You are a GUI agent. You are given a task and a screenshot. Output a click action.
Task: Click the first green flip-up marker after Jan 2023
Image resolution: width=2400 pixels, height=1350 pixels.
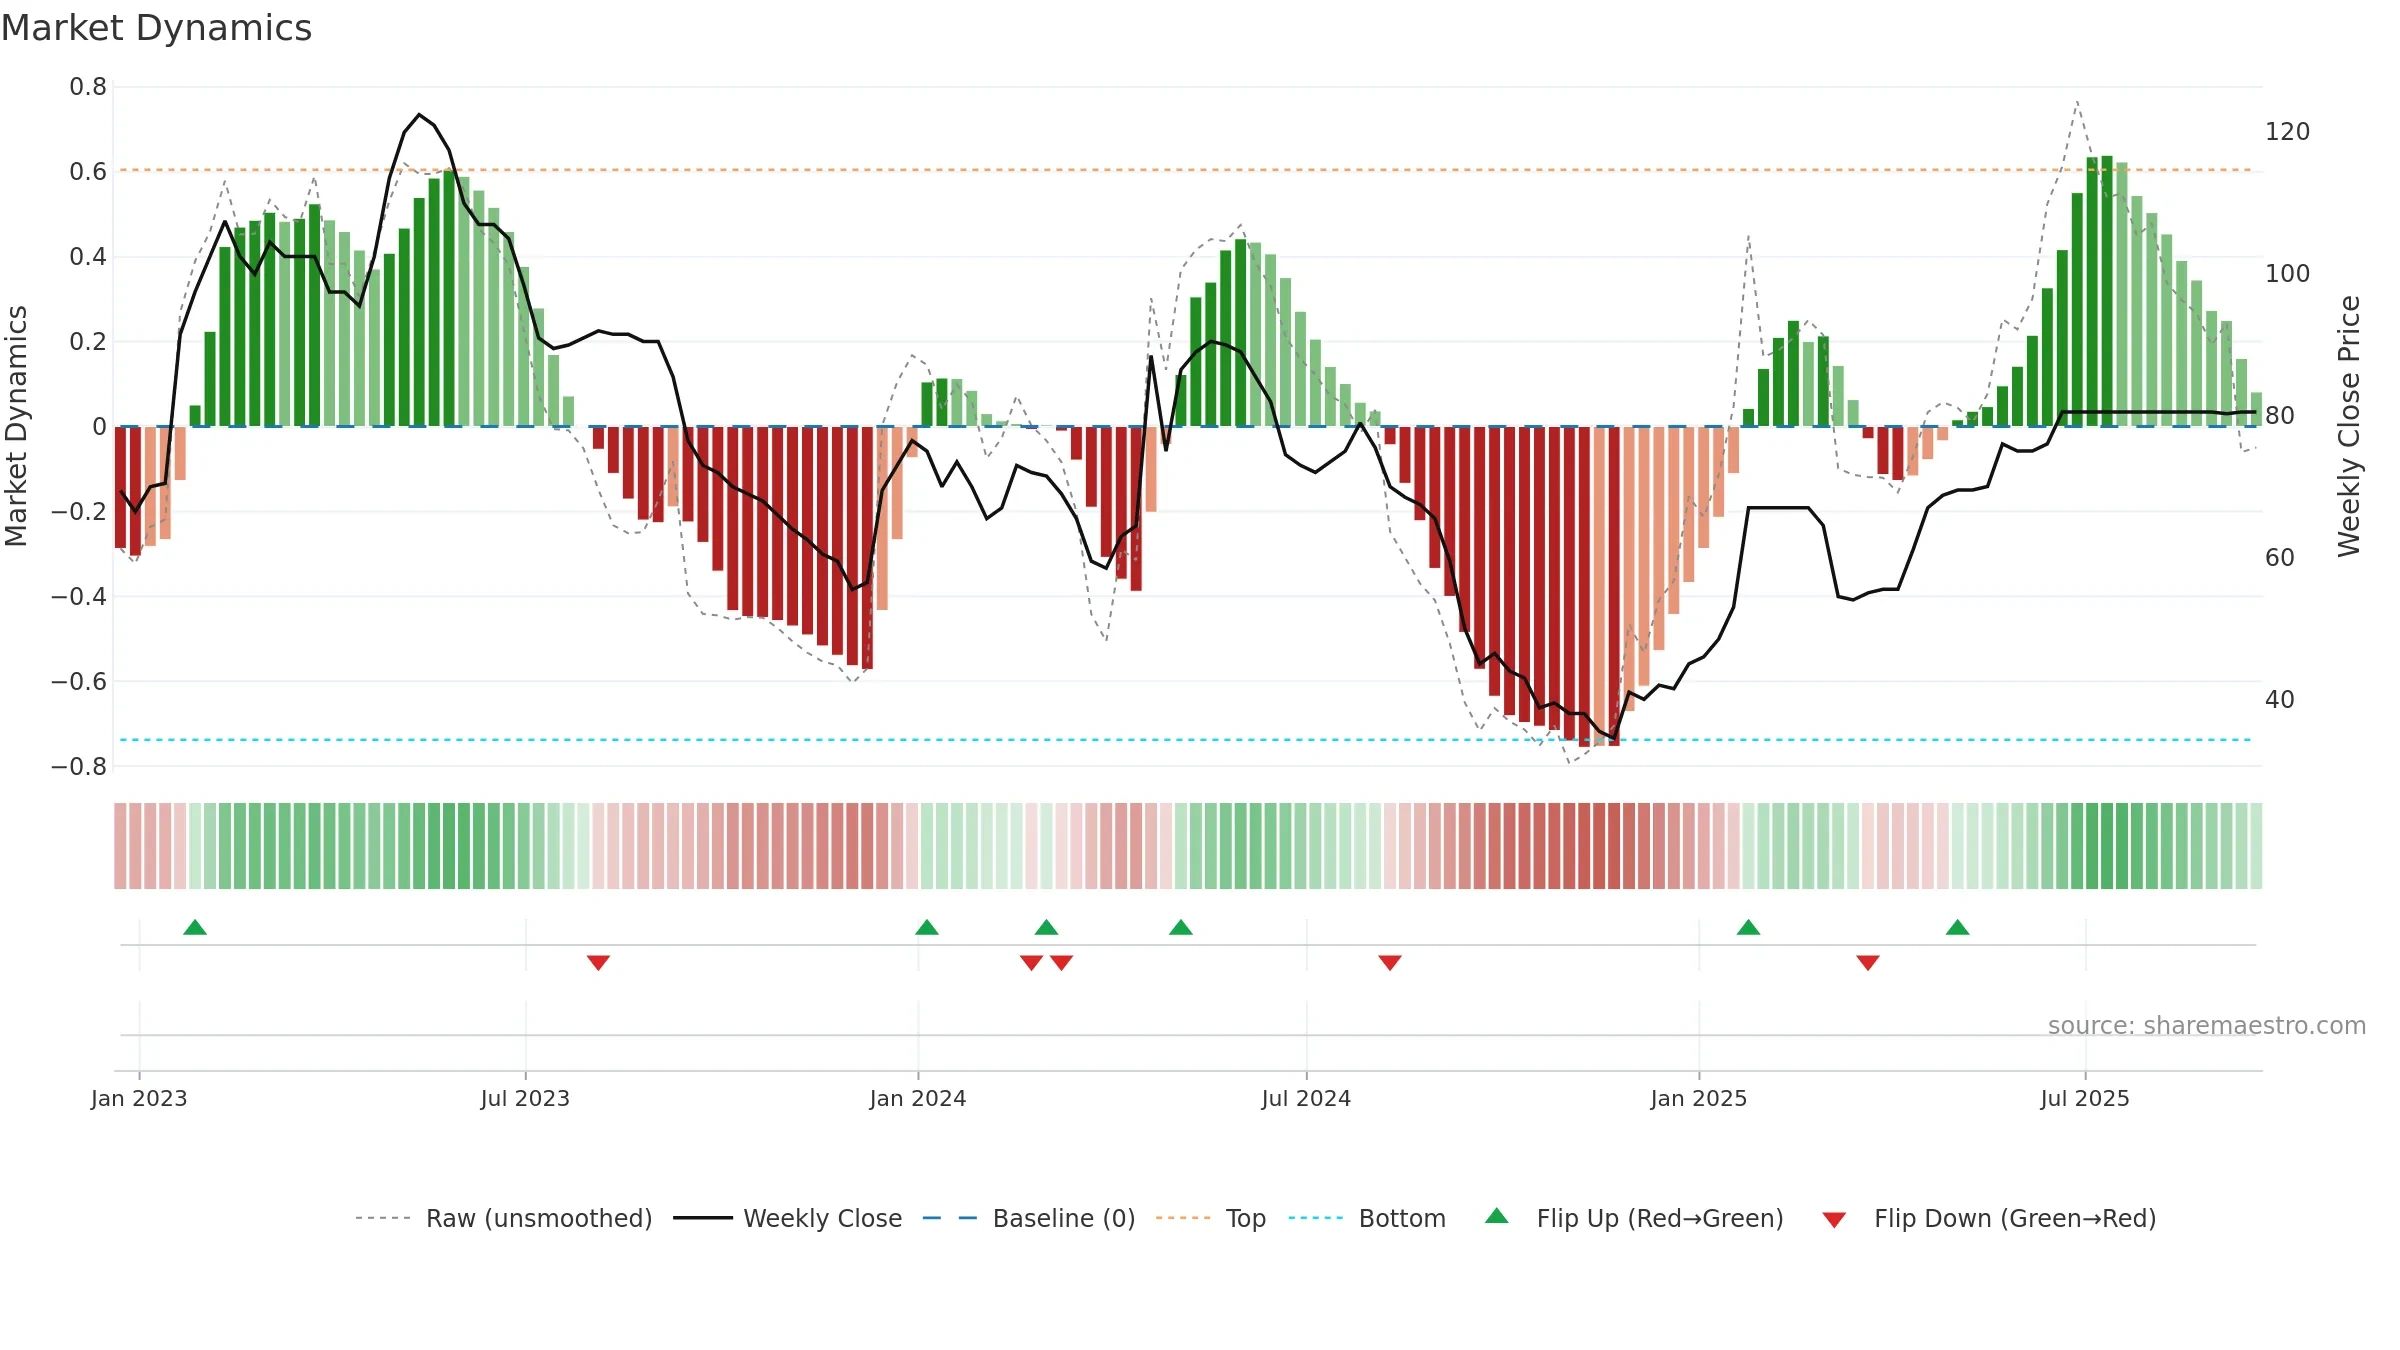195,927
